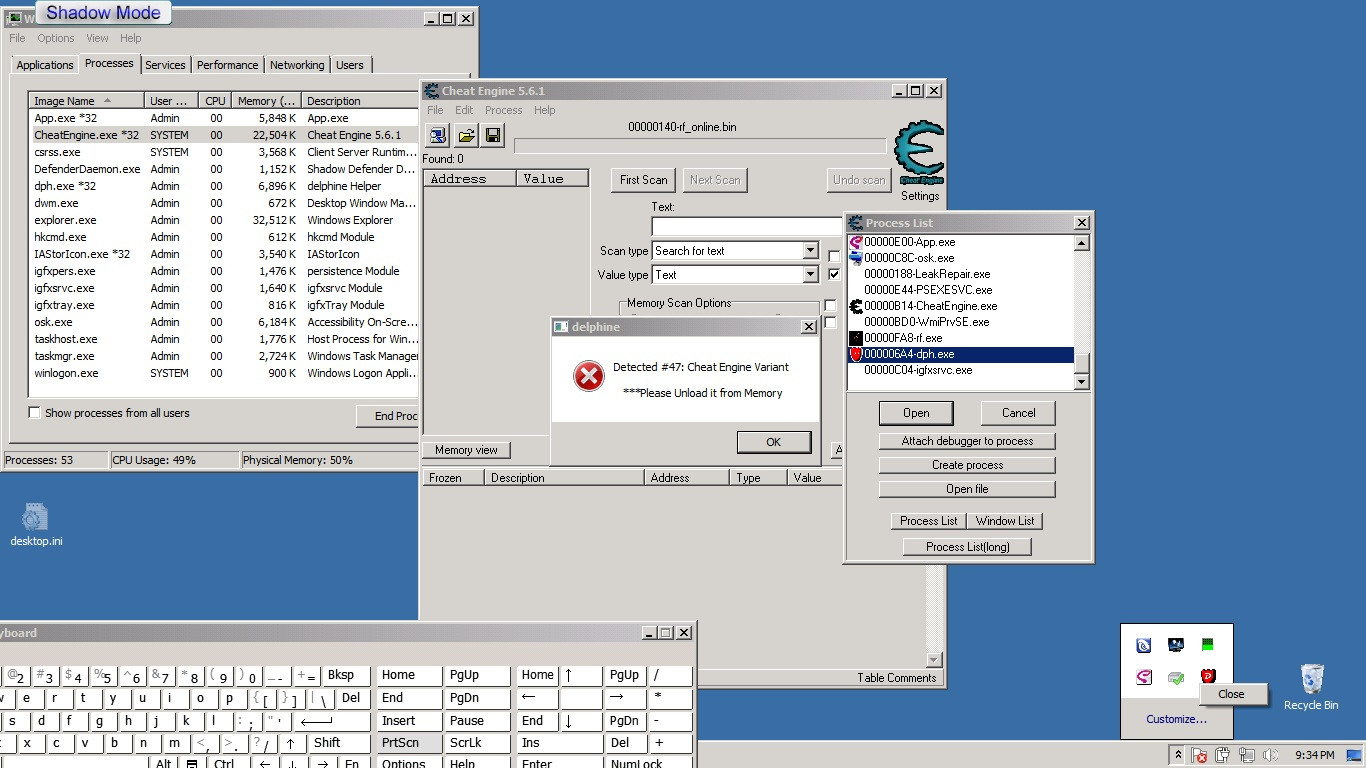Select 000006A4-dph.exe in Process List
Image resolution: width=1366 pixels, height=768 pixels.
pyautogui.click(x=960, y=354)
